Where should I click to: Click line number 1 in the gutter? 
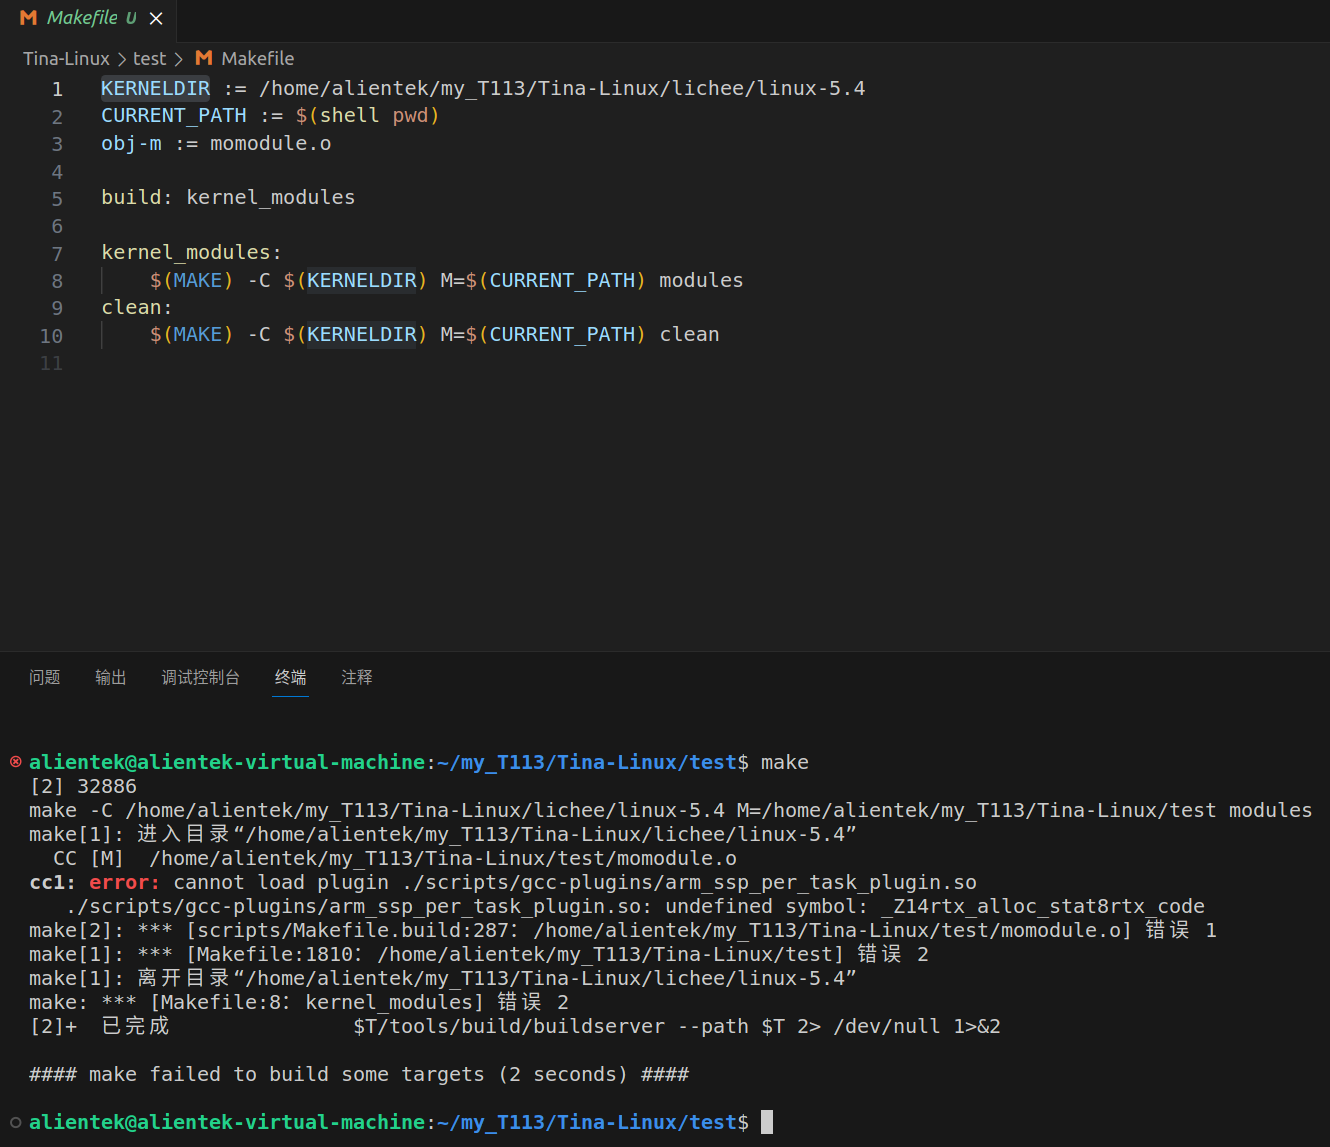click(57, 89)
